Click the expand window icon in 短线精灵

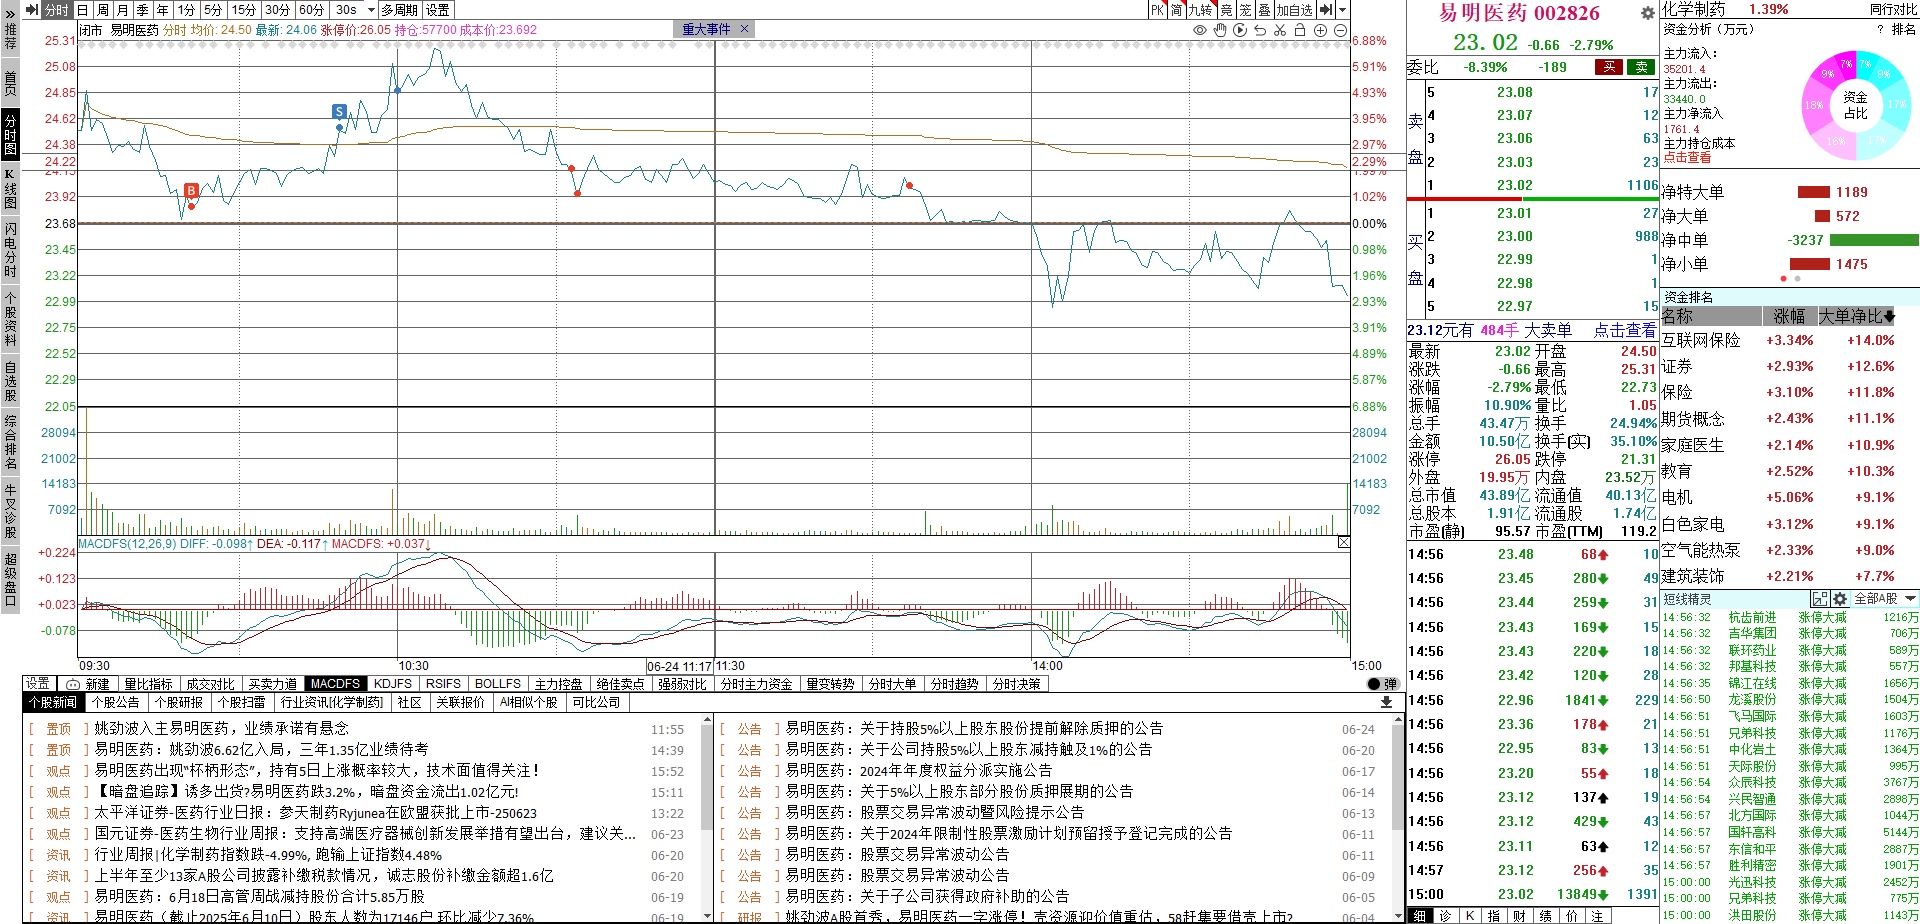(1820, 599)
